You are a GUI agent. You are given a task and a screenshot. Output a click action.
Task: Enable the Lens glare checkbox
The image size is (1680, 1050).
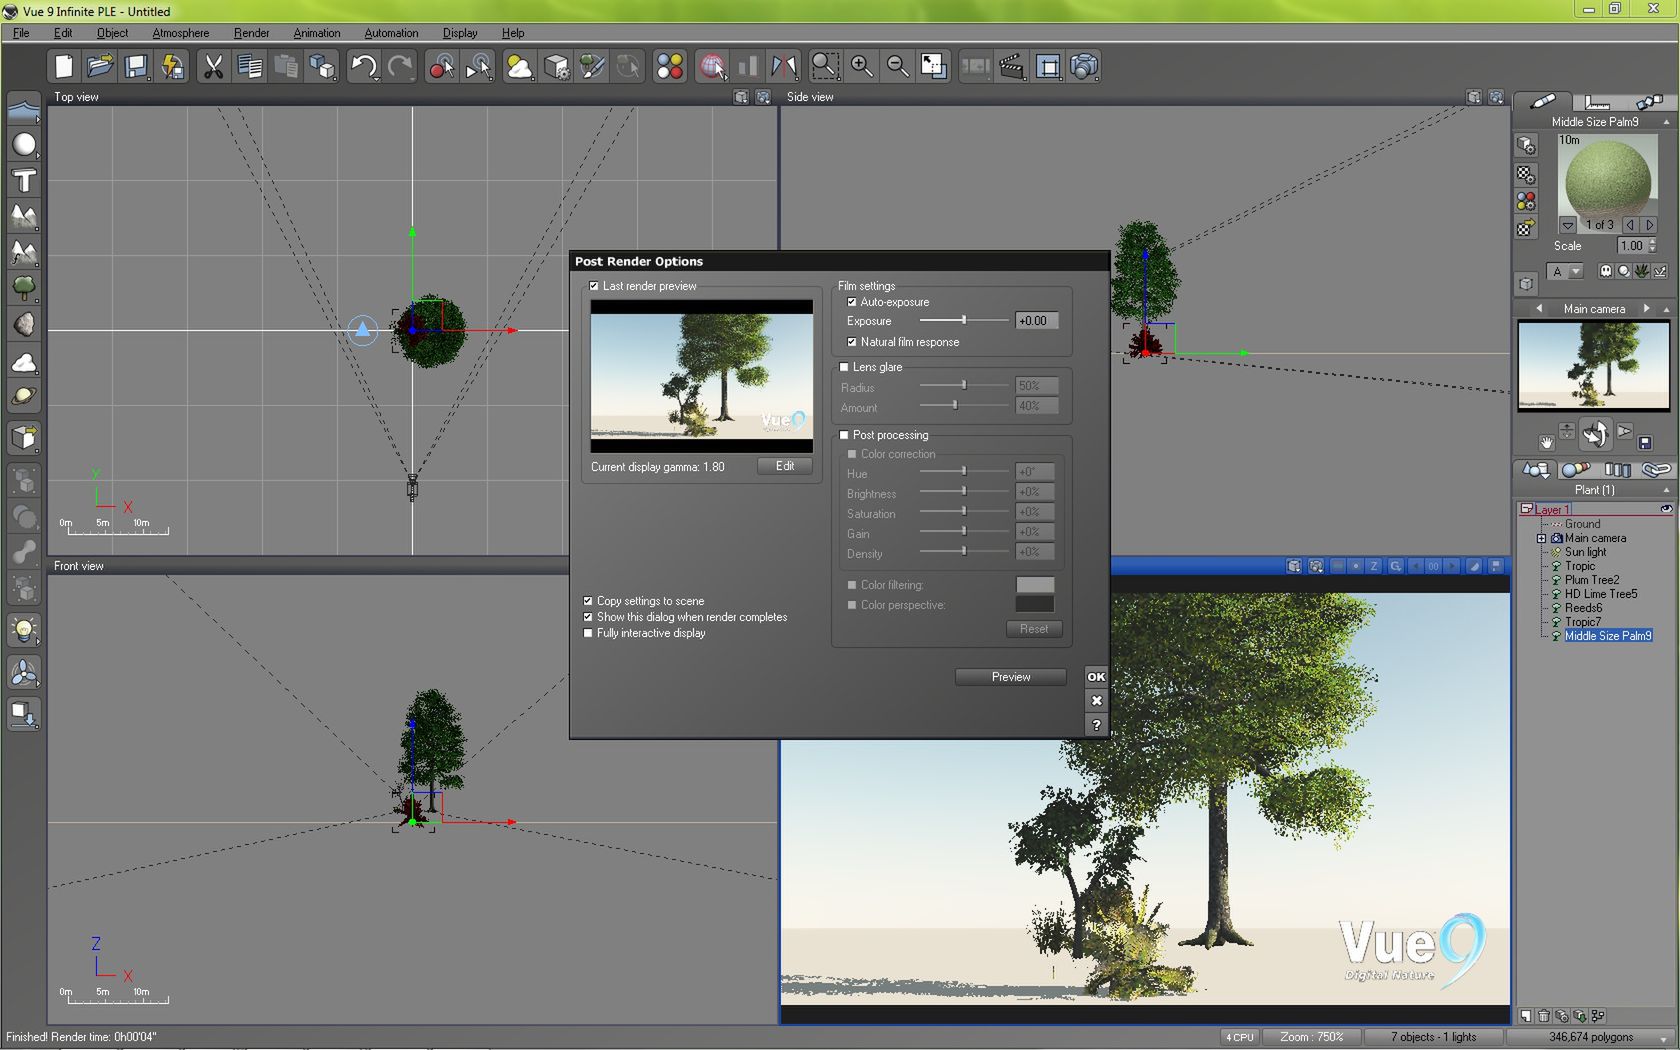click(844, 367)
